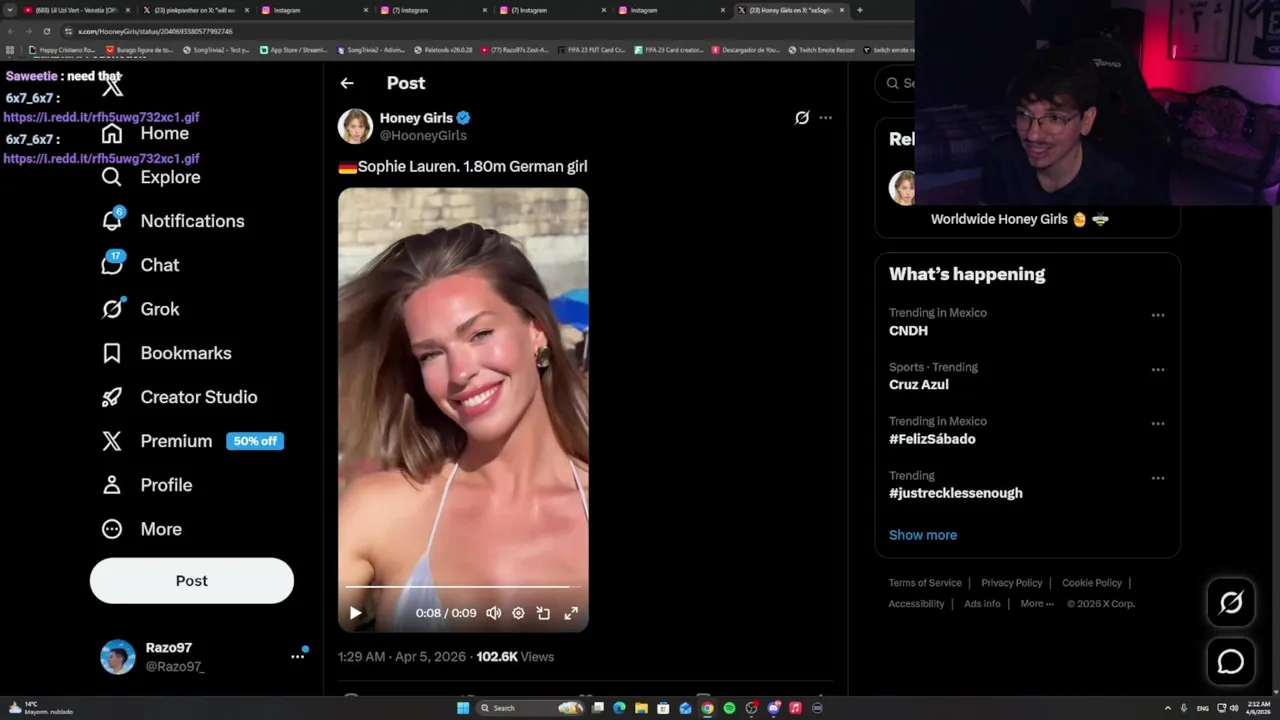Open options for #FelizSábado trend
The image size is (1280, 720).
1158,424
